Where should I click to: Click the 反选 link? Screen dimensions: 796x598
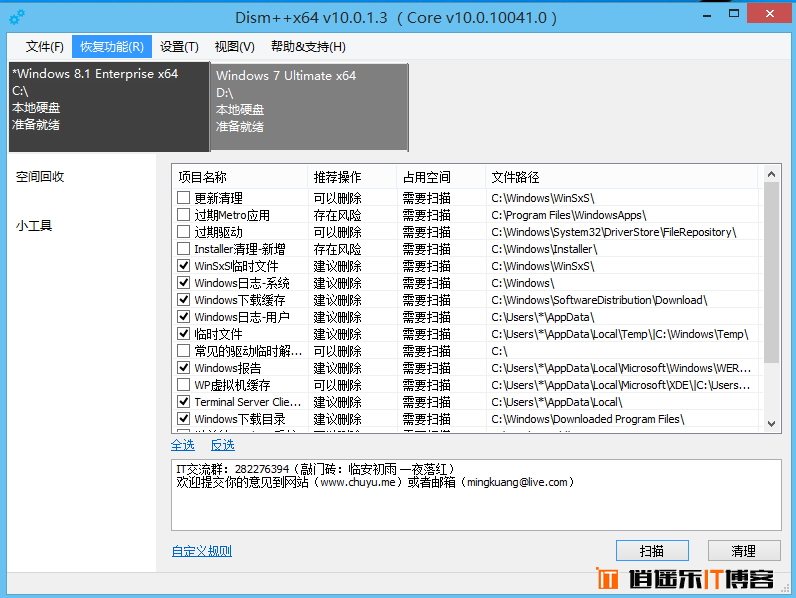(222, 445)
